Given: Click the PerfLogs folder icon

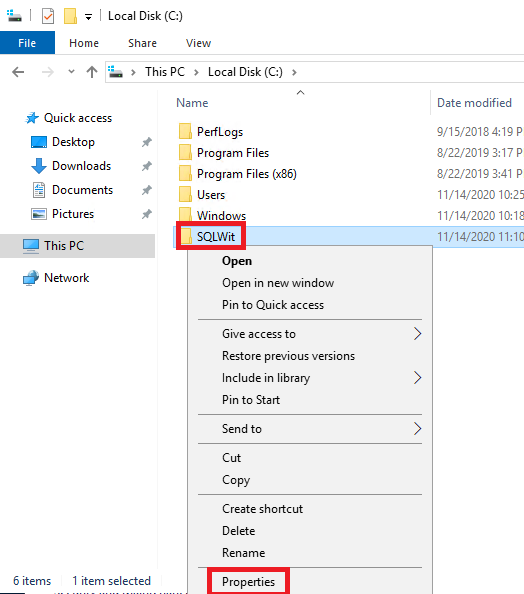Looking at the screenshot, I should click(185, 131).
